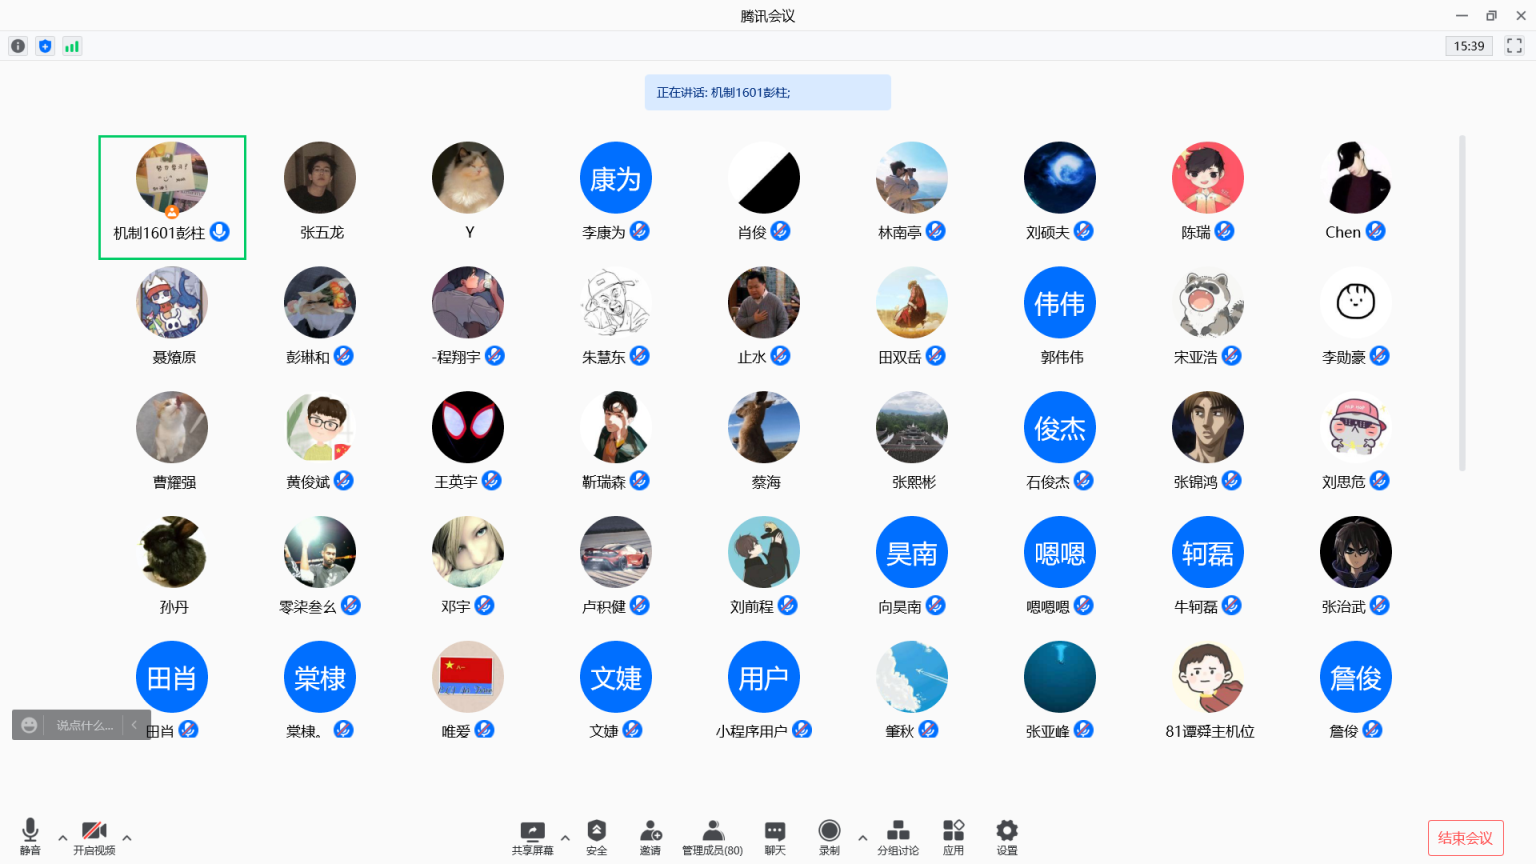
Task: Expand the arrow beside 共享屏幕
Action: tap(565, 838)
